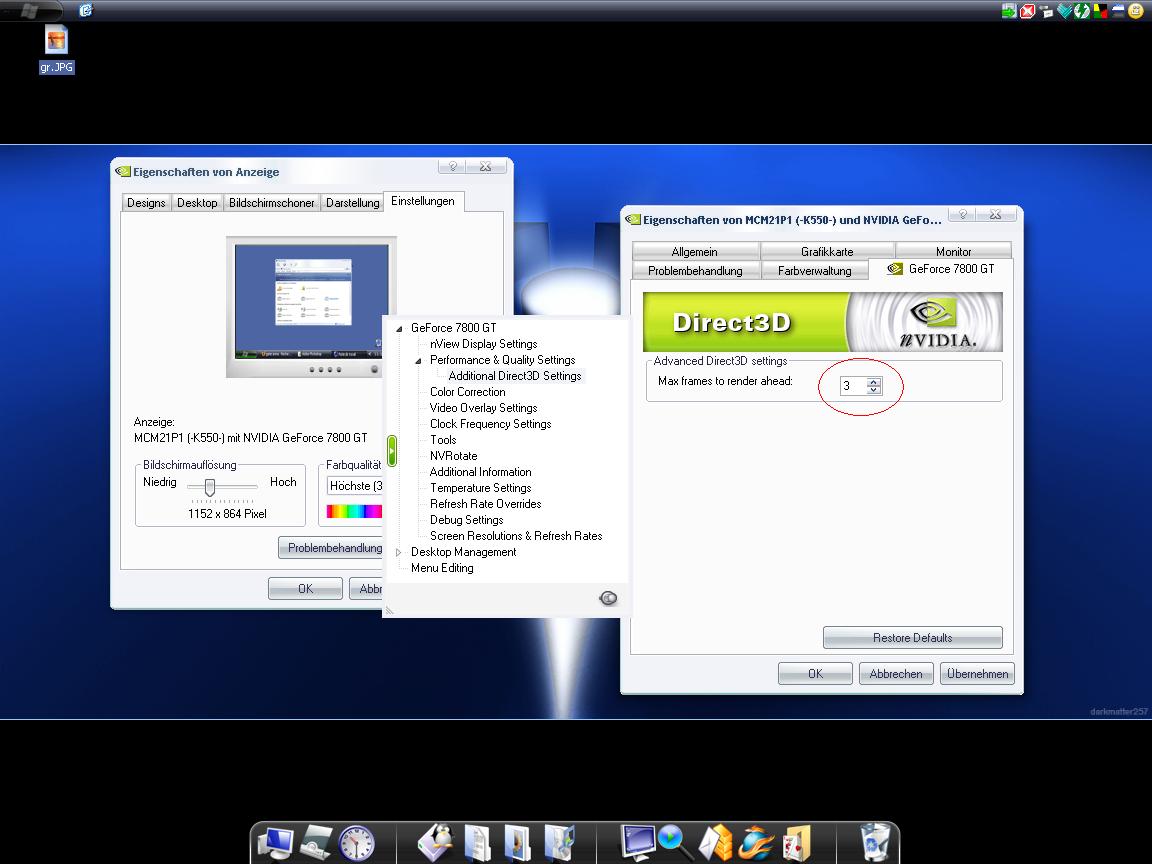Switch to the Designs tab
The image size is (1152, 864).
pyautogui.click(x=146, y=203)
